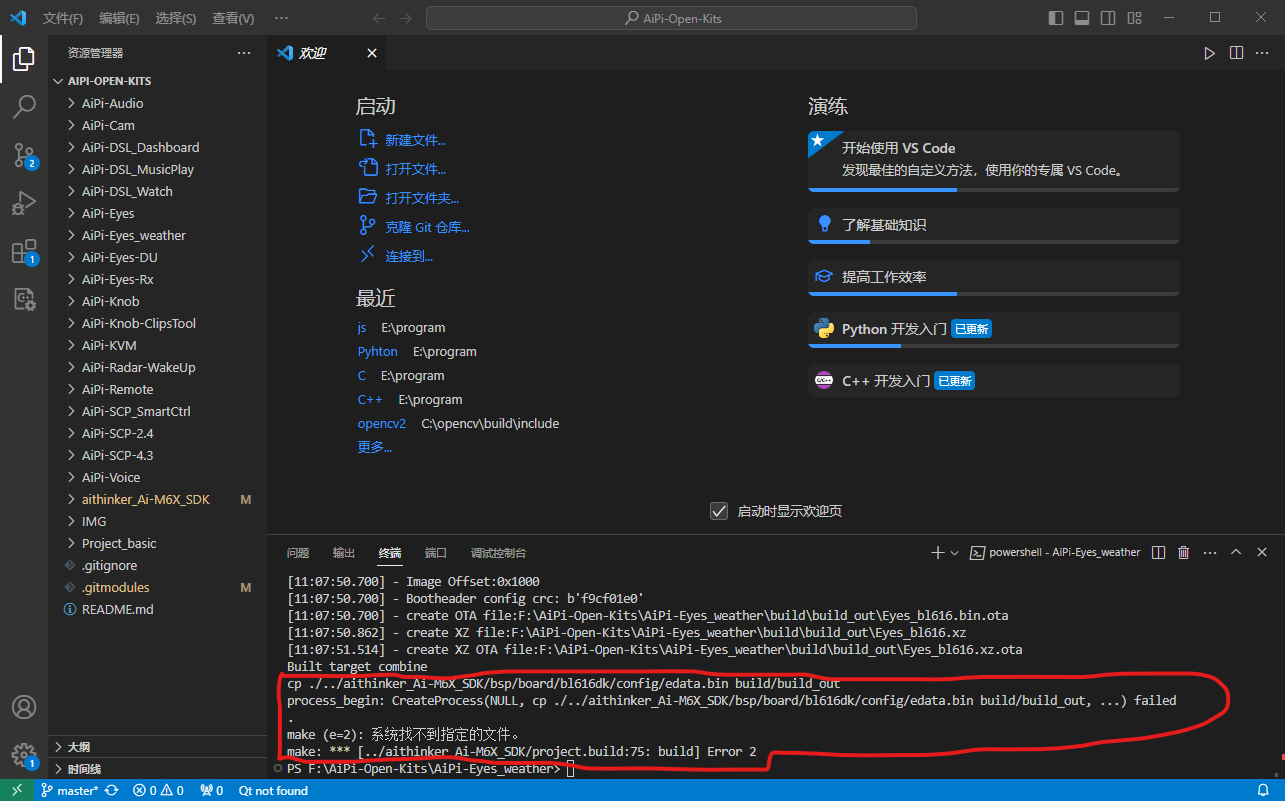Image resolution: width=1285 pixels, height=801 pixels.
Task: Open the 编辑(E) menu
Action: pyautogui.click(x=120, y=18)
